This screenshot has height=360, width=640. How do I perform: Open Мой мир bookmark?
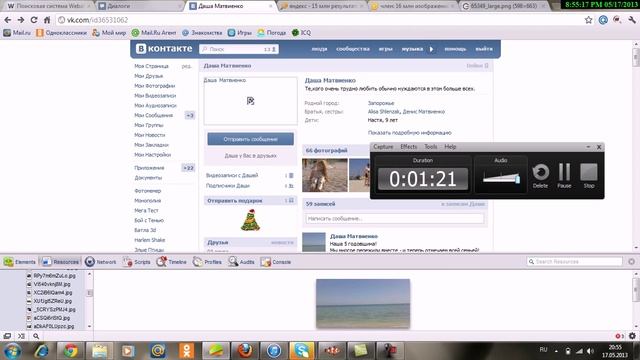click(109, 33)
